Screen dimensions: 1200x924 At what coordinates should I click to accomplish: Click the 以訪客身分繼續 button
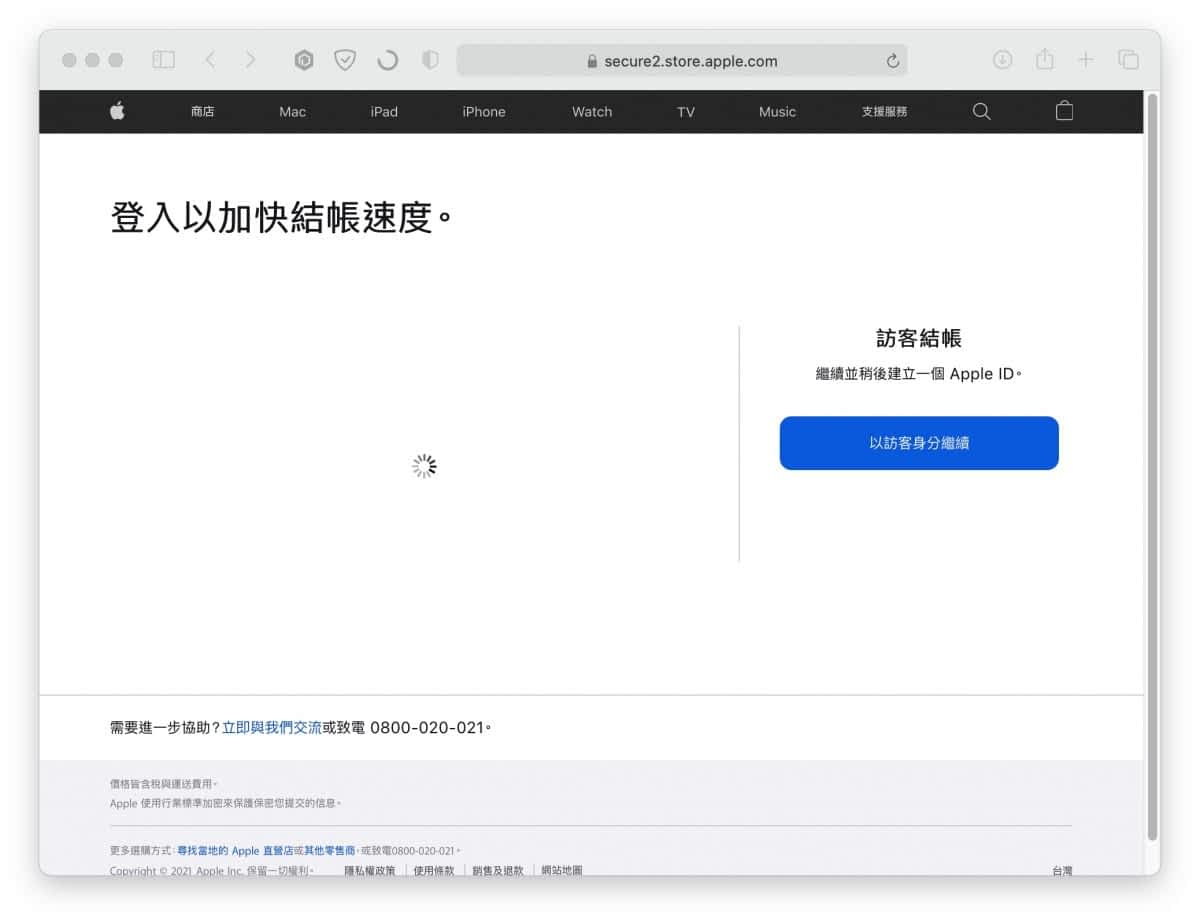918,443
